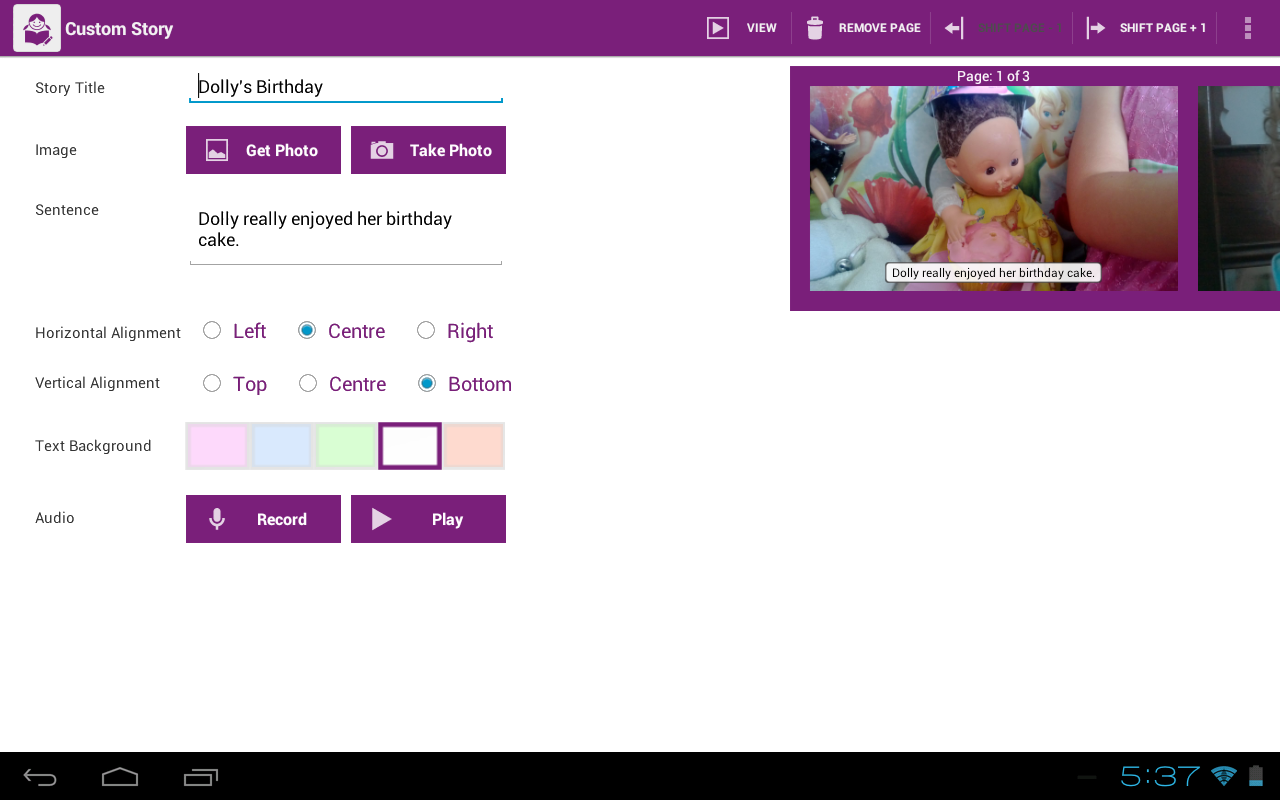Viewport: 1280px width, 800px height.
Task: Tap the Android Back navigation icon
Action: 40,777
